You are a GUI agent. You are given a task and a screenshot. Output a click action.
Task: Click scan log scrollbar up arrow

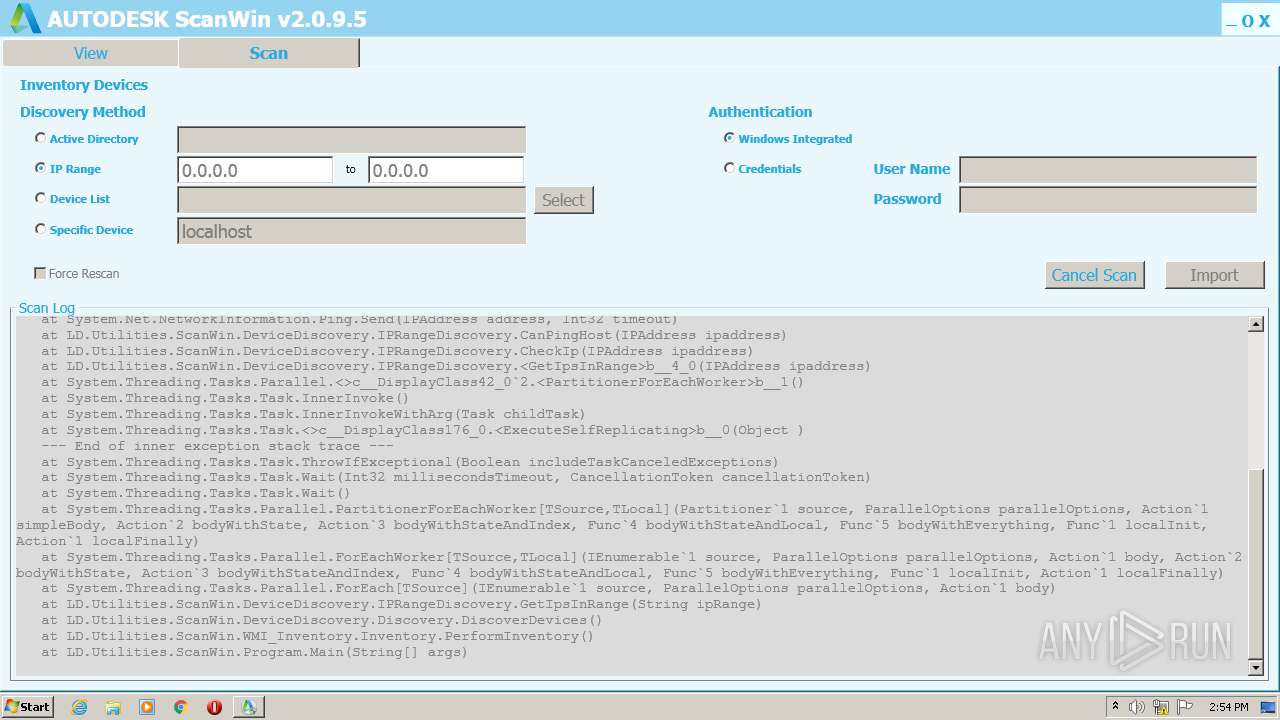point(1256,324)
